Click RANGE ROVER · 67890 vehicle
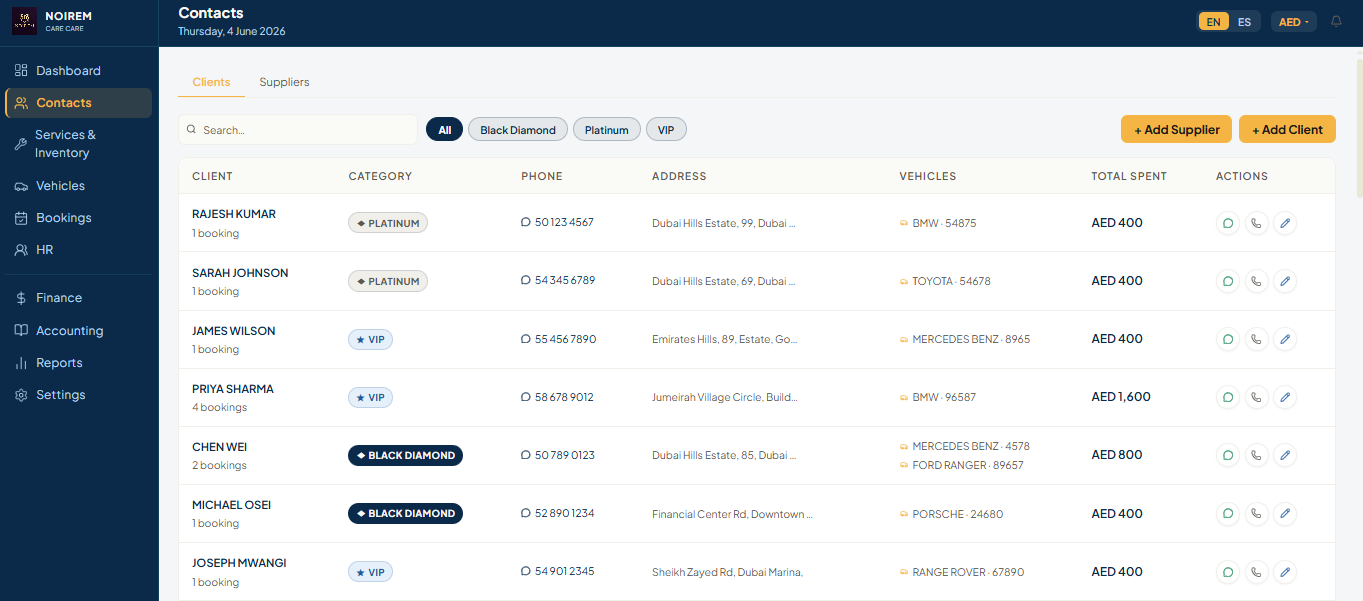The height and width of the screenshot is (601, 1363). pyautogui.click(x=968, y=572)
